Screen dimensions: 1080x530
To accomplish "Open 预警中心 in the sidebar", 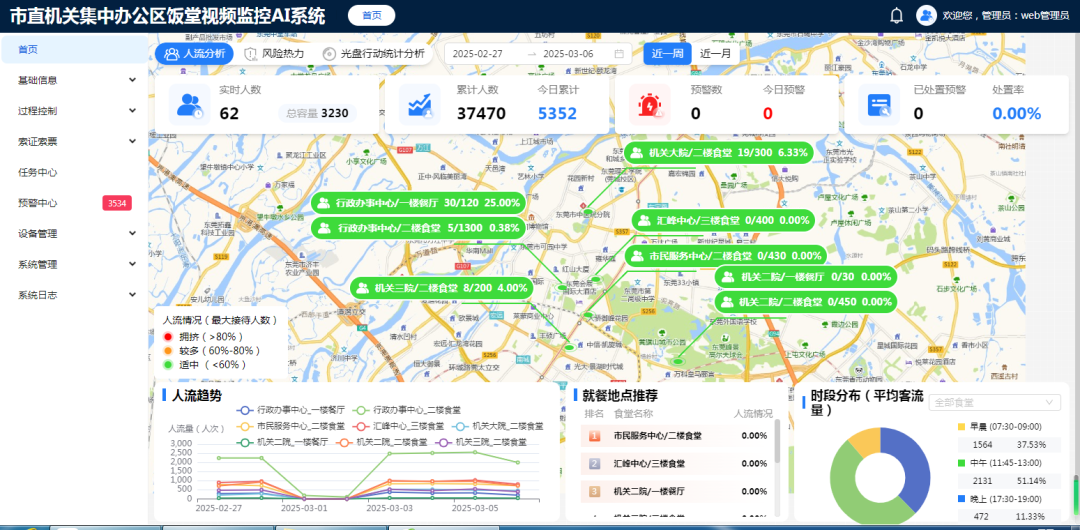I will (74, 203).
